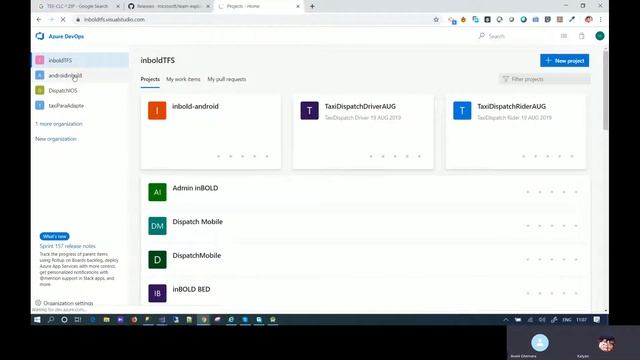This screenshot has height=360, width=640.
Task: Click the AI project avatar icon
Action: (157, 192)
